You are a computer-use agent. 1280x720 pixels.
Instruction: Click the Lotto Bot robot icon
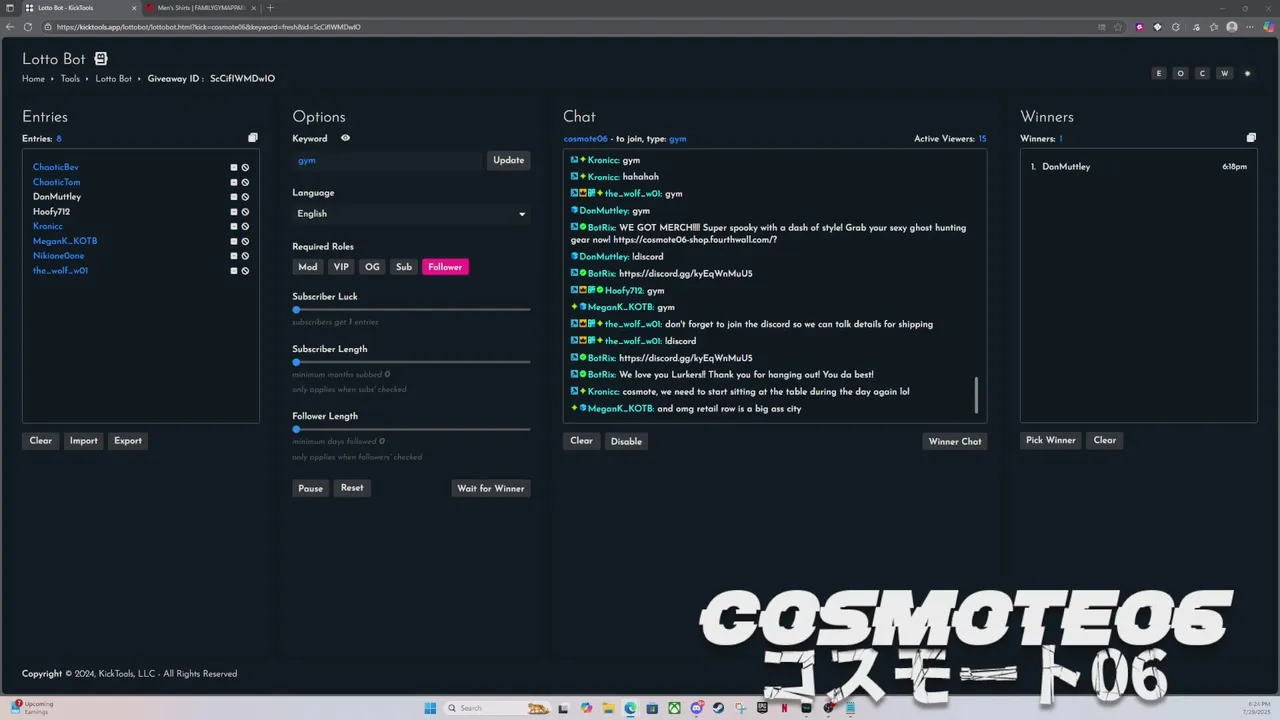pyautogui.click(x=101, y=59)
